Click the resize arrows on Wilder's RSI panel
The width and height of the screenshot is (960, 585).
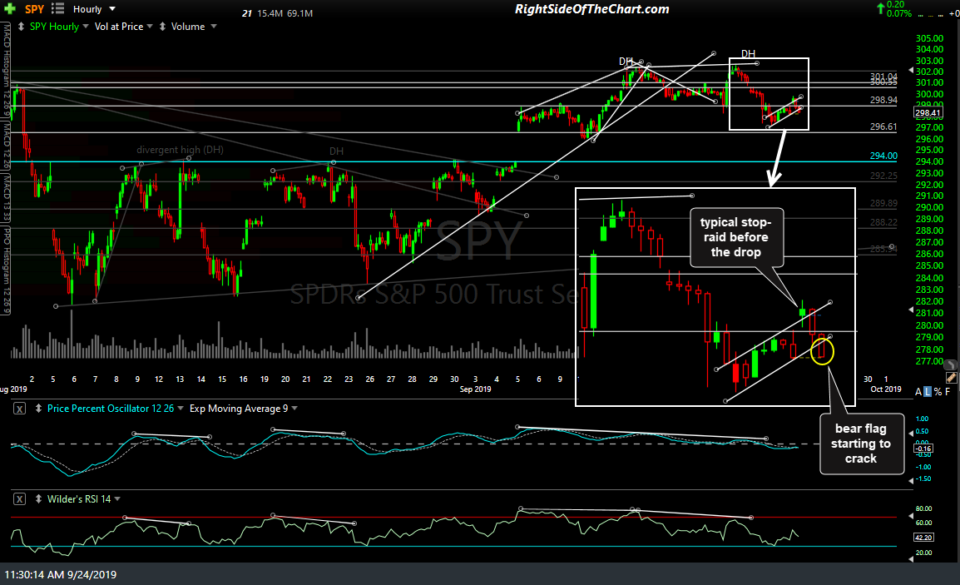pyautogui.click(x=38, y=498)
